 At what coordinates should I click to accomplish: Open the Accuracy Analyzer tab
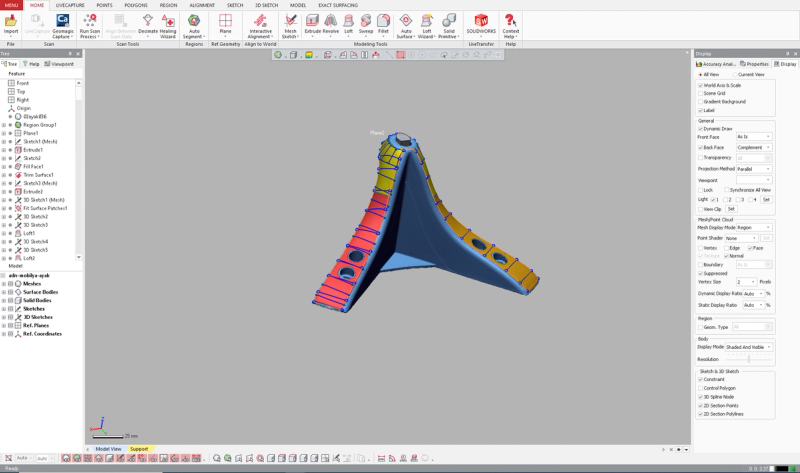[716, 64]
